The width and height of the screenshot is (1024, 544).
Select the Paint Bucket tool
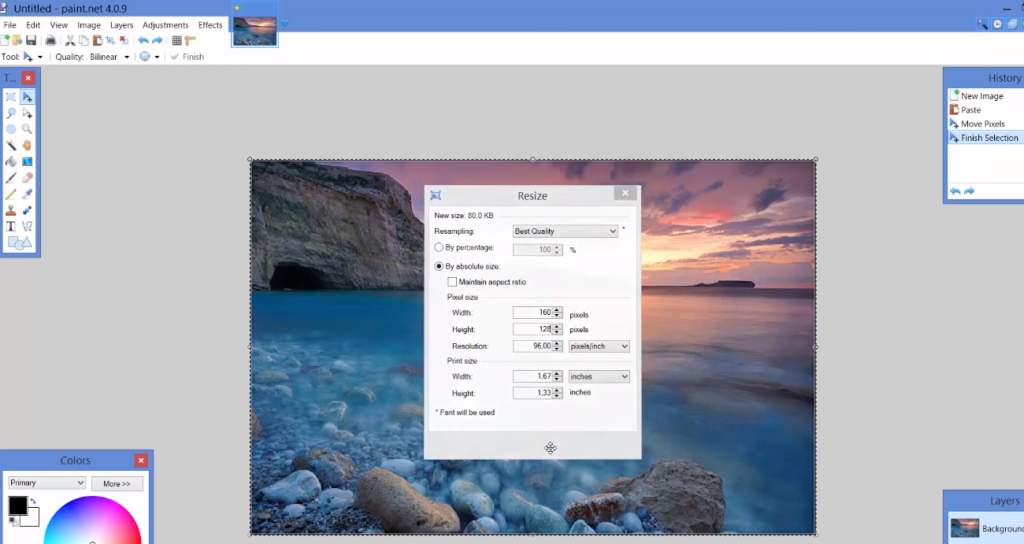(11, 161)
